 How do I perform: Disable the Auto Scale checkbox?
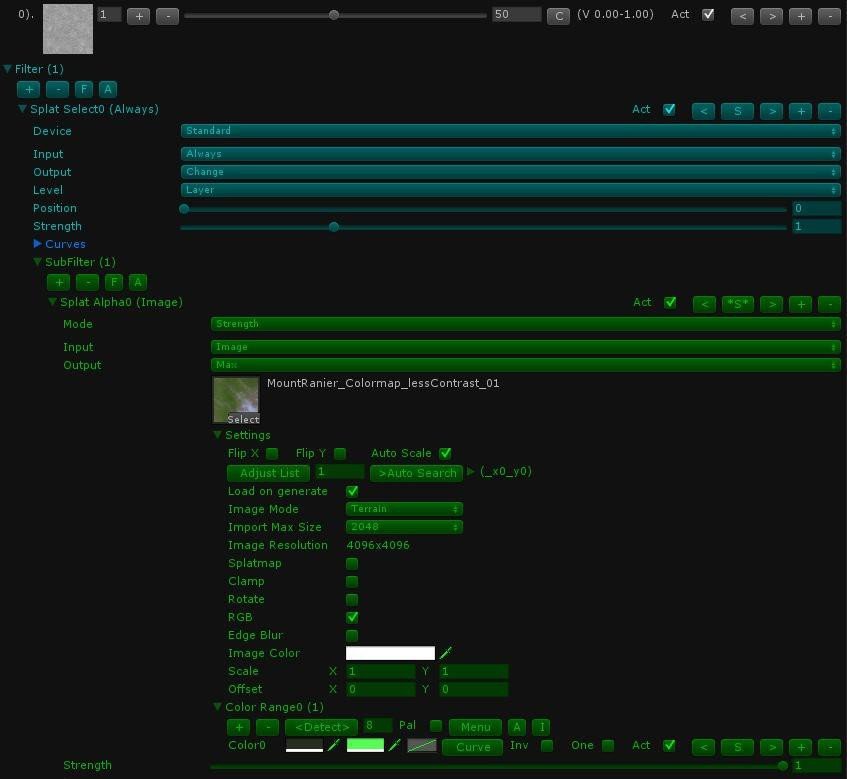(x=445, y=453)
